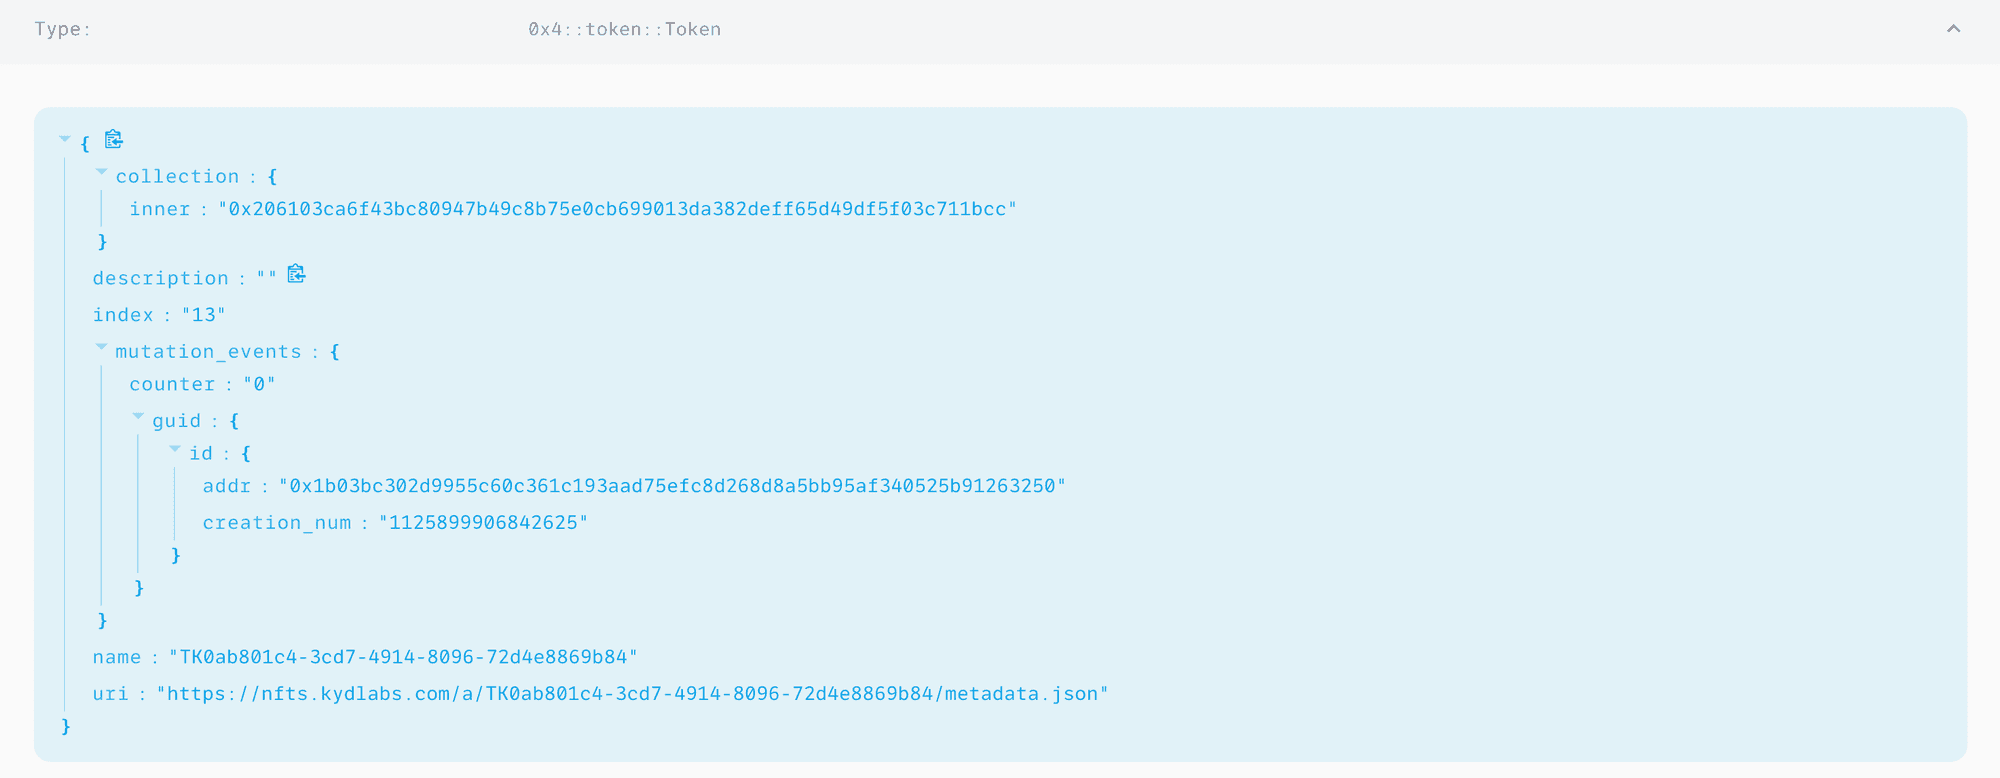Click the collection key label
The width and height of the screenshot is (2000, 778).
coord(177,177)
